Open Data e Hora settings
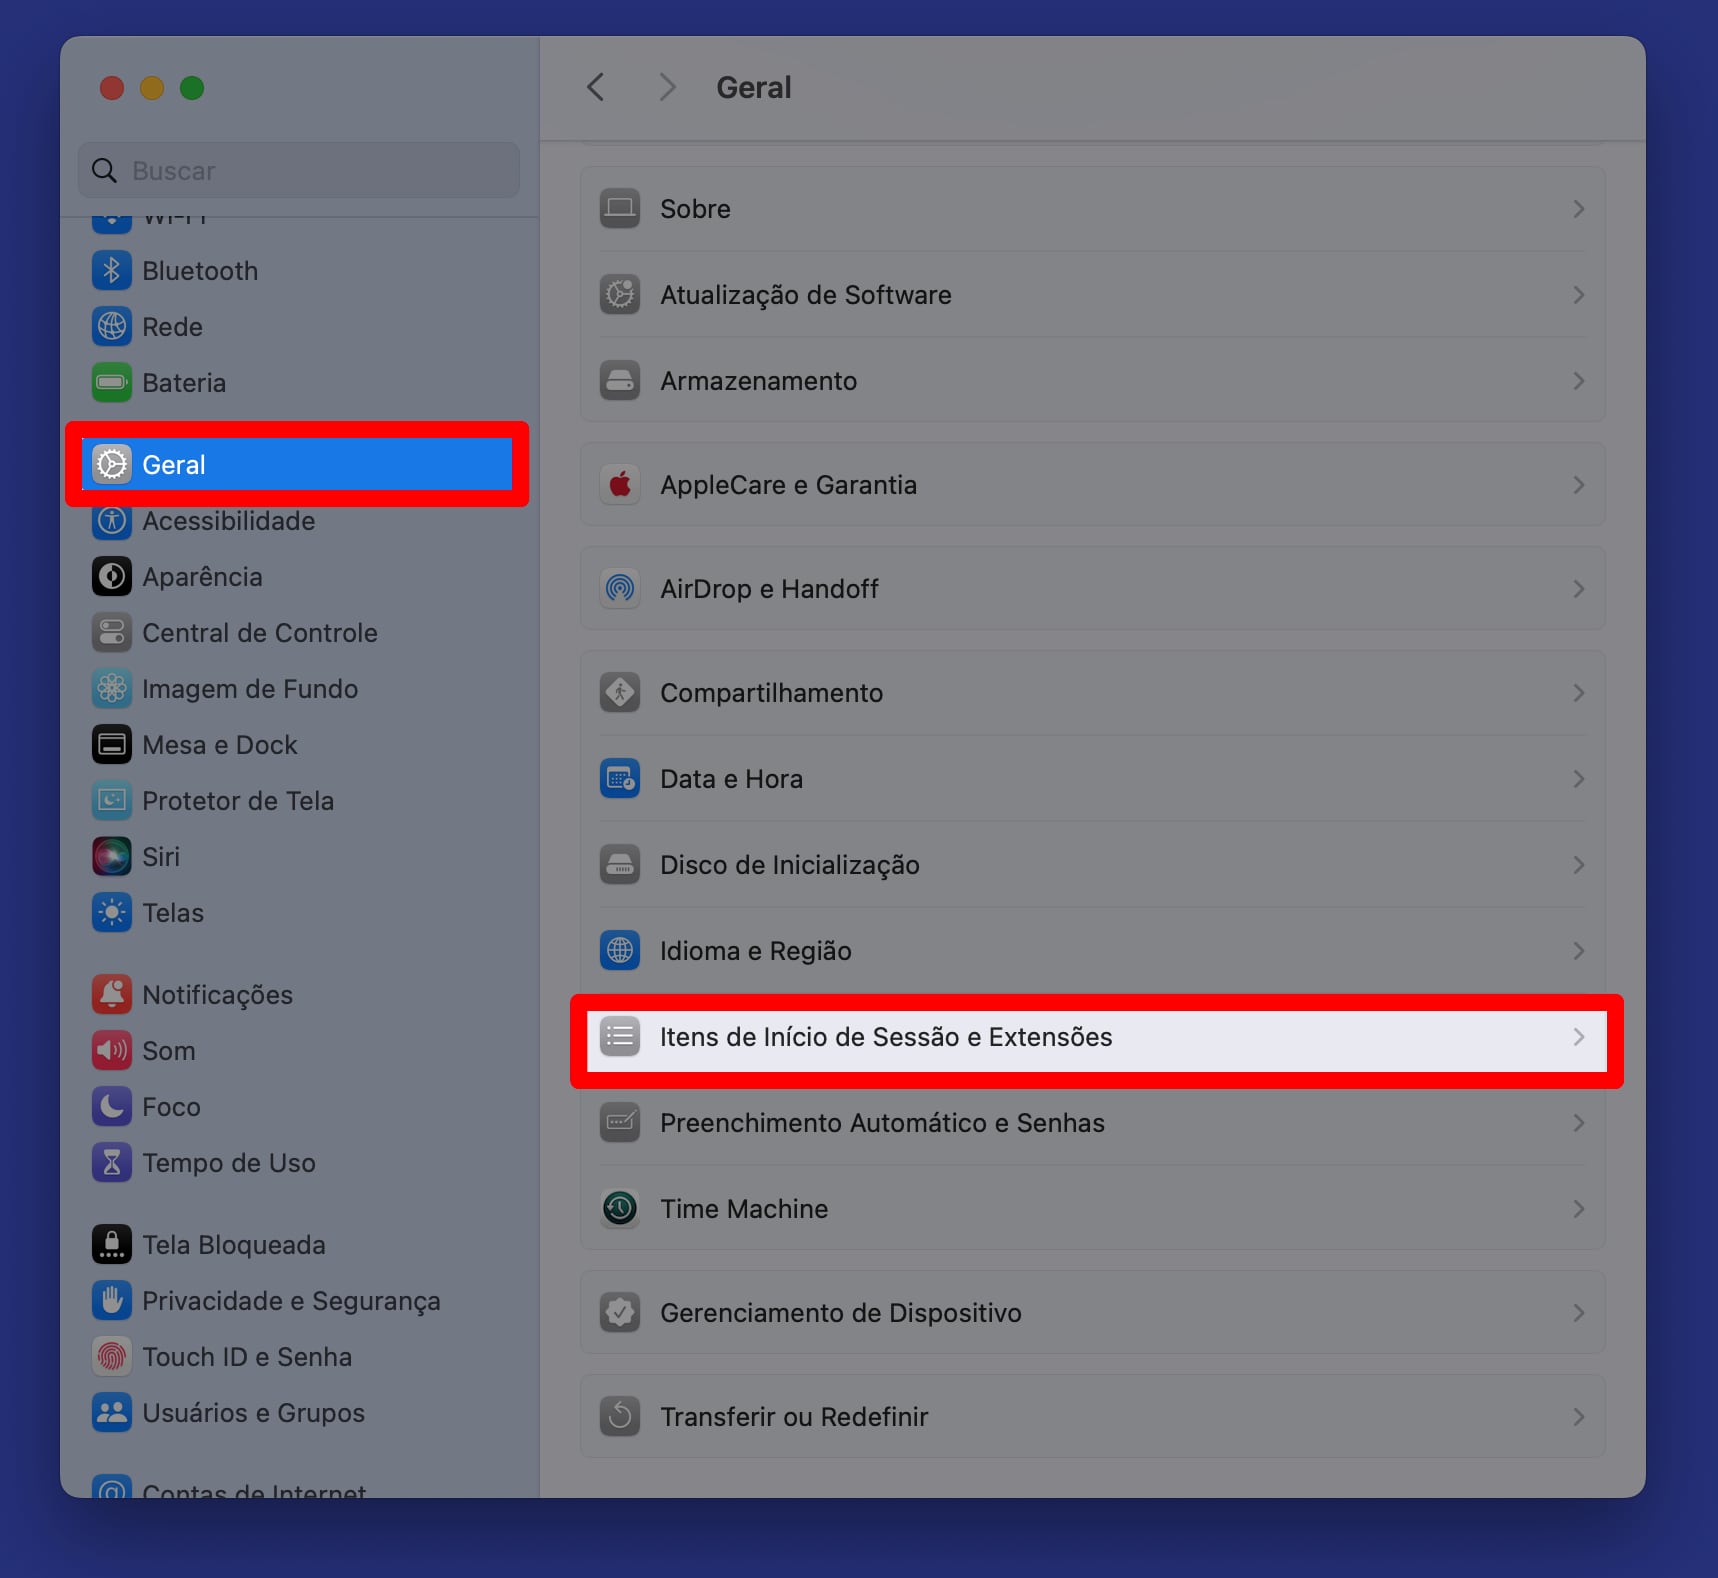The height and width of the screenshot is (1578, 1718). (731, 779)
